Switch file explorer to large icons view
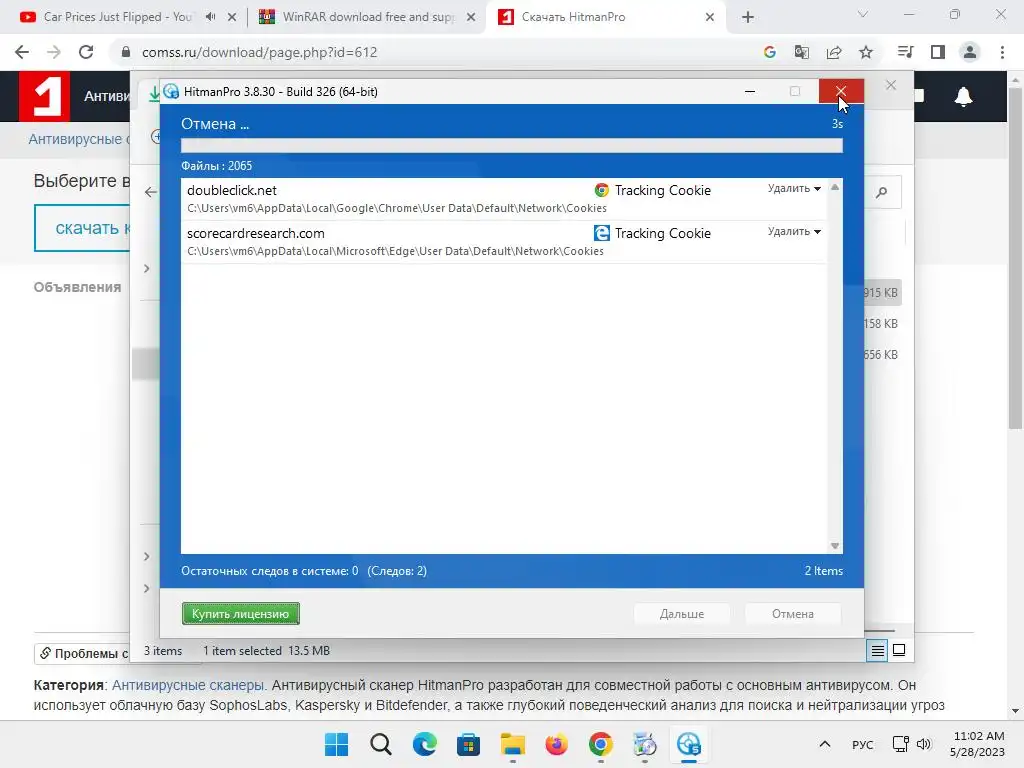This screenshot has width=1024, height=768. (899, 650)
